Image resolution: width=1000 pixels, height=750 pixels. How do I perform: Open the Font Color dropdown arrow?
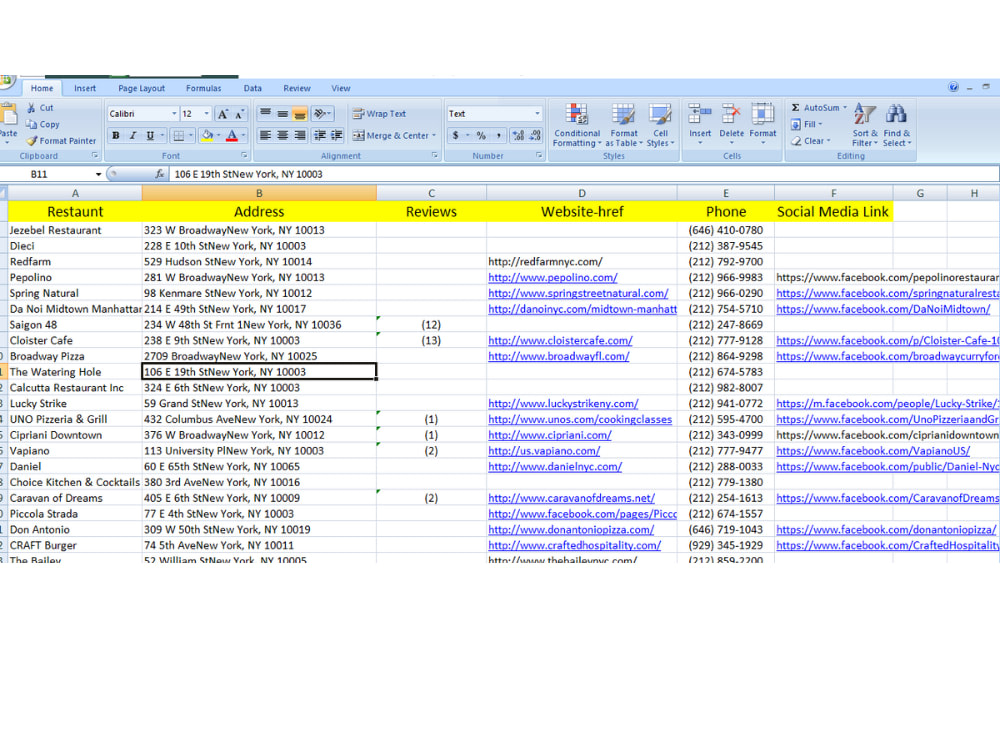[x=244, y=135]
